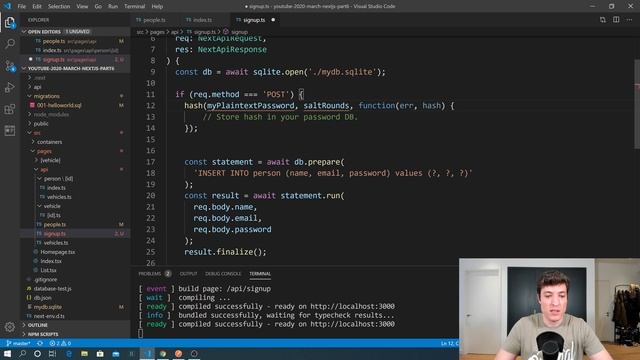Image resolution: width=640 pixels, height=360 pixels.
Task: Click the Open Changes icon in editor title bar
Action: tap(602, 20)
